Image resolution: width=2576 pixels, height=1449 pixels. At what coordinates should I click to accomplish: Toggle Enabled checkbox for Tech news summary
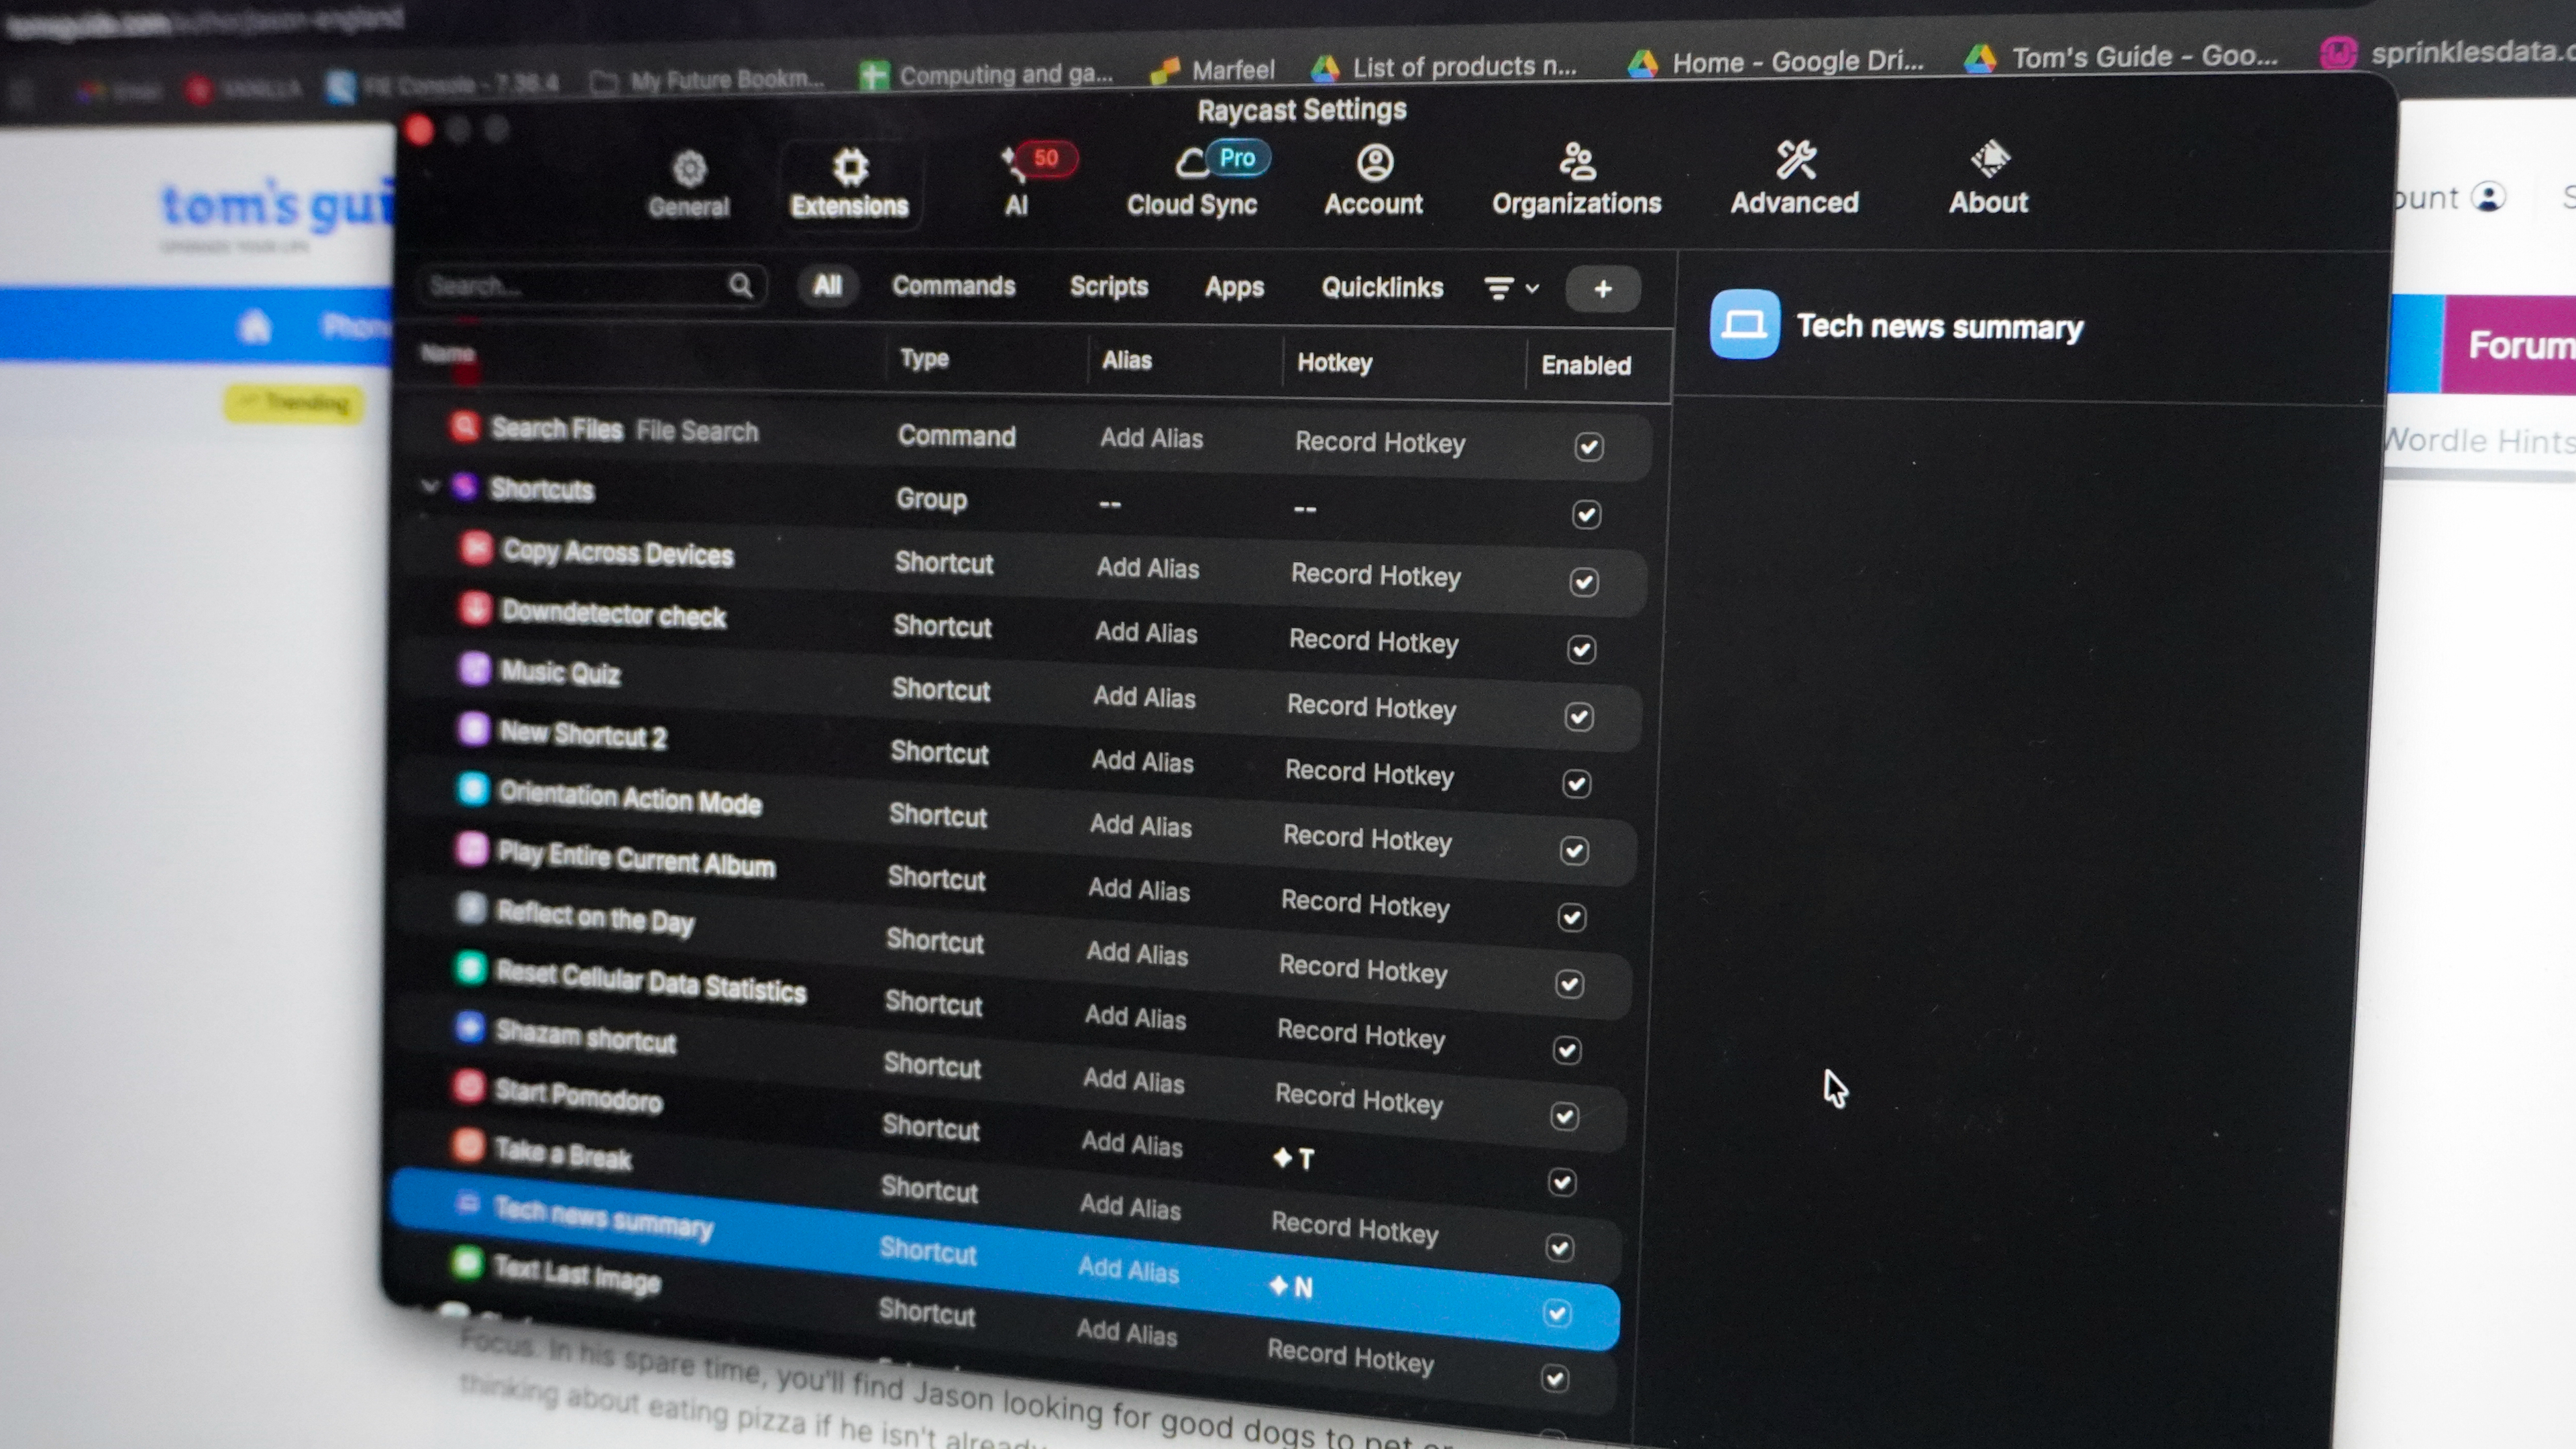coord(1557,1313)
